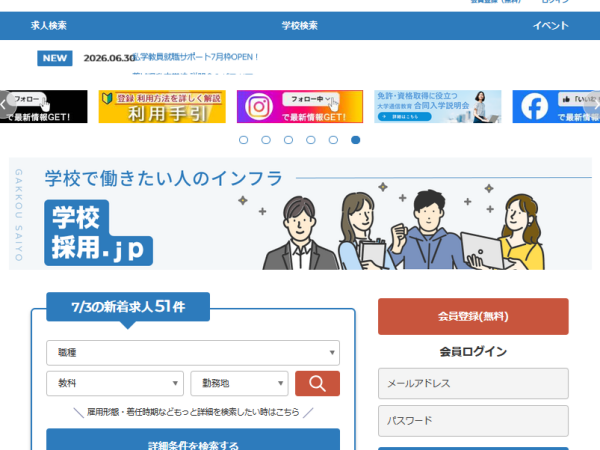This screenshot has height=450, width=600.
Task: Go to next carousel banner arrow
Action: (x=595, y=104)
